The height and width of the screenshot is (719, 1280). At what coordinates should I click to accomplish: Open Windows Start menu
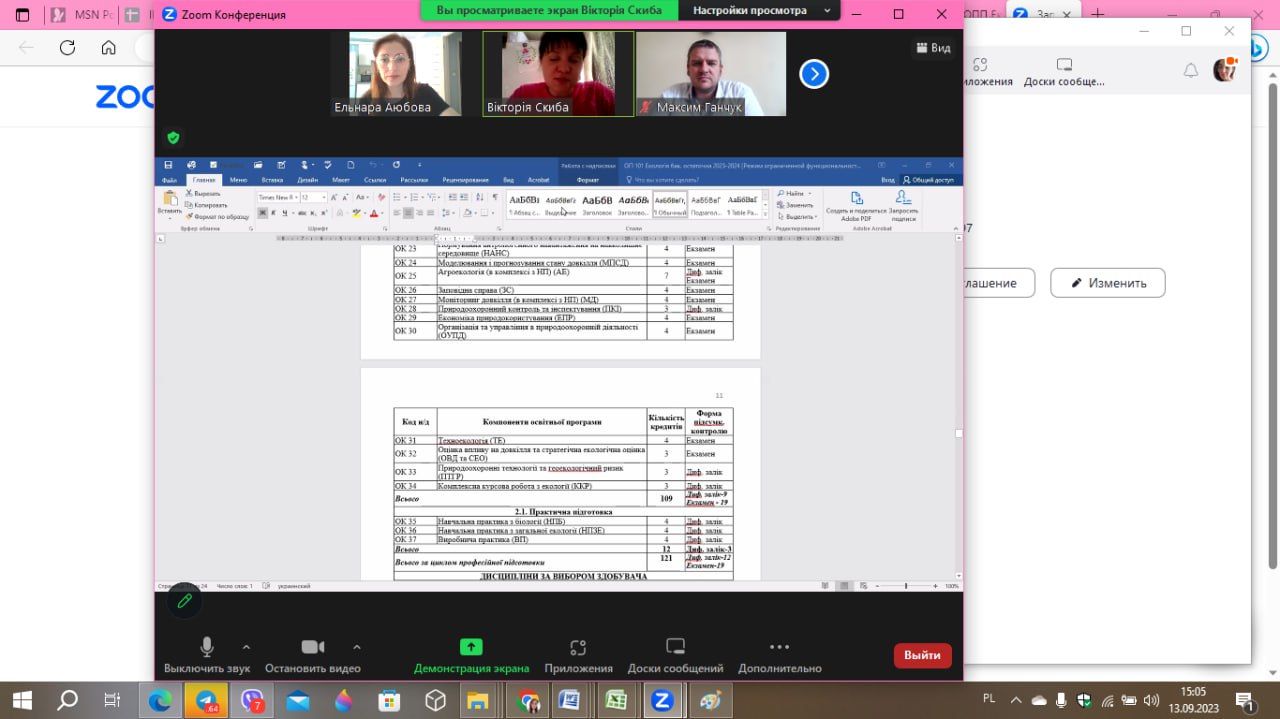[22, 700]
